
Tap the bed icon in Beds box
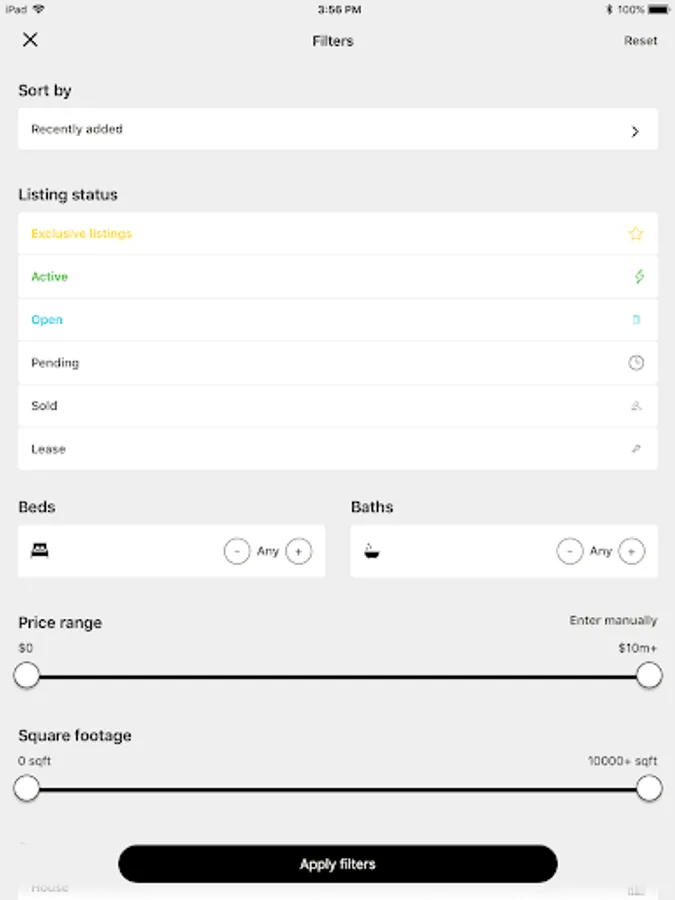coord(40,551)
